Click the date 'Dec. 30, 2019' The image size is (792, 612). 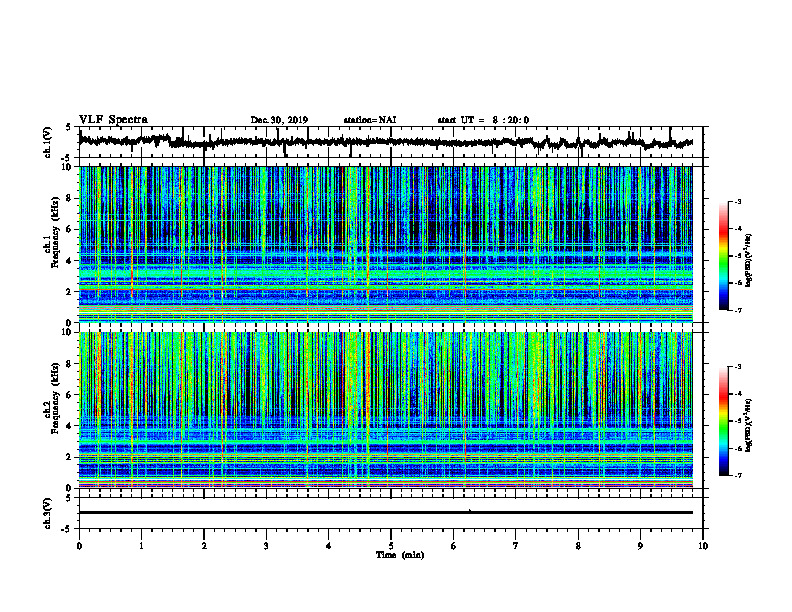[279, 120]
